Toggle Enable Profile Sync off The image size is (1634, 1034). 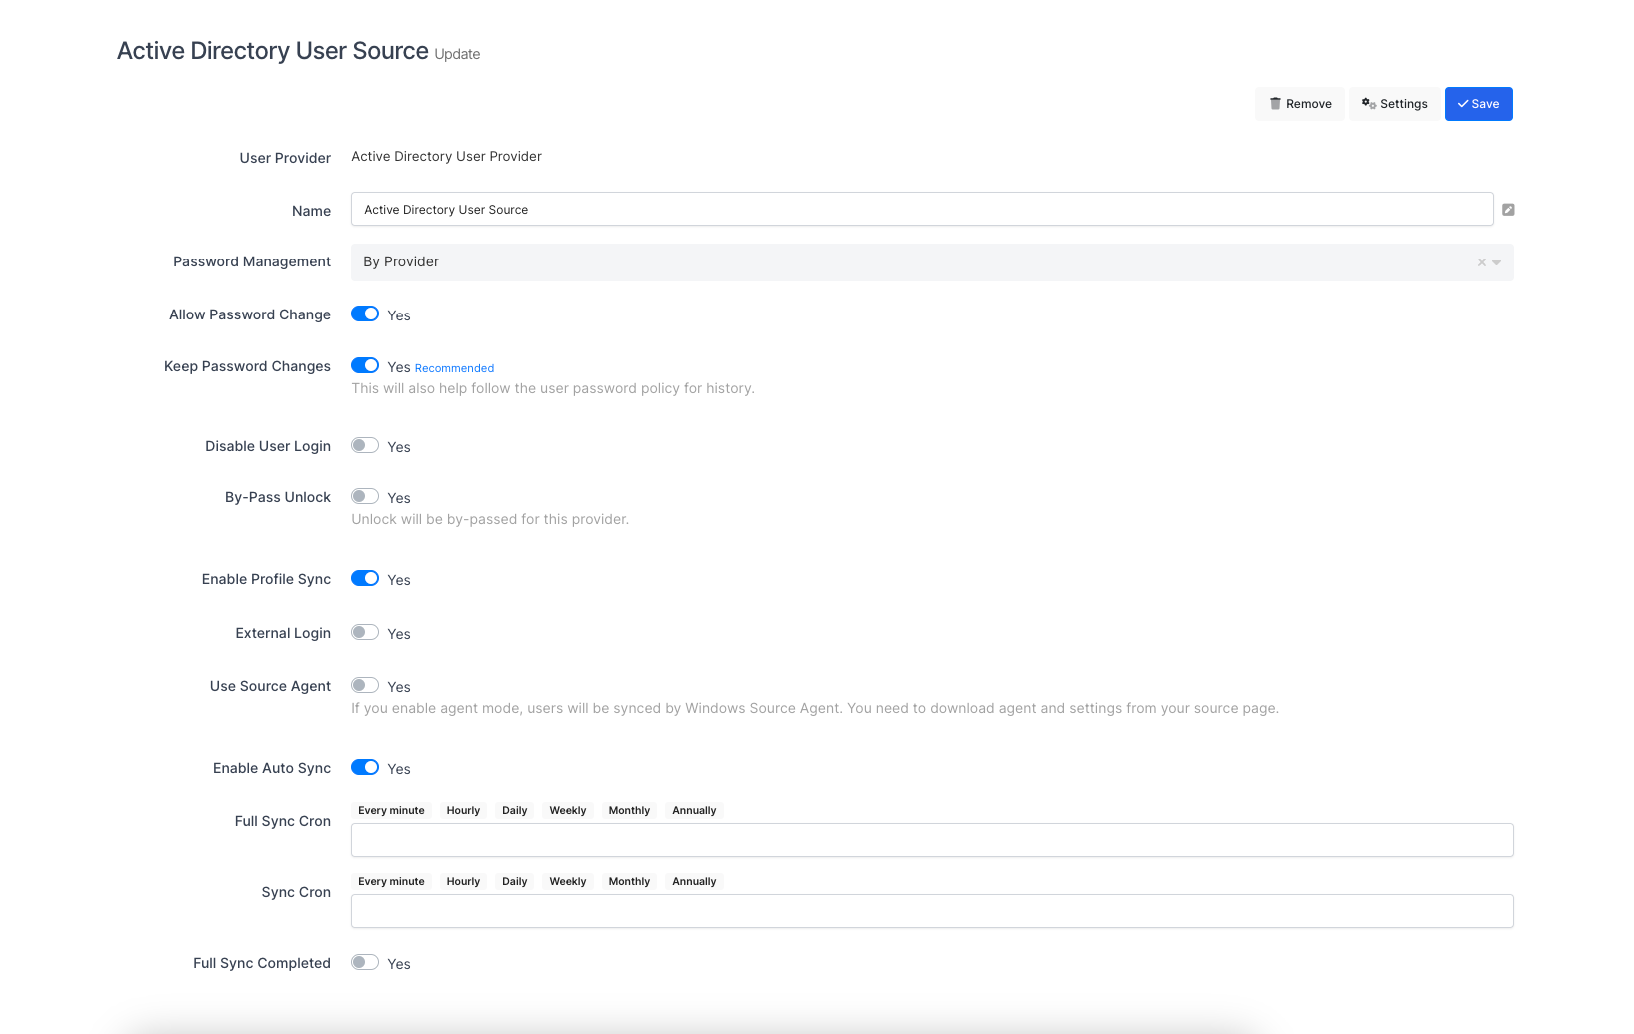365,579
